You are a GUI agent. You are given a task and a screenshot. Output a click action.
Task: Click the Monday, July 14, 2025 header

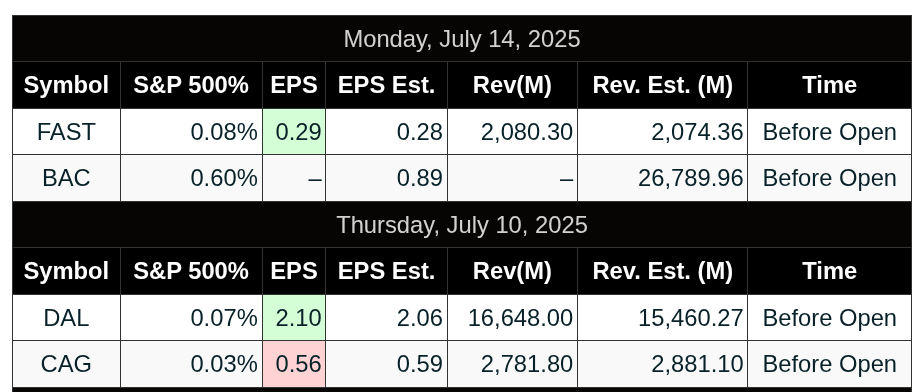(462, 39)
